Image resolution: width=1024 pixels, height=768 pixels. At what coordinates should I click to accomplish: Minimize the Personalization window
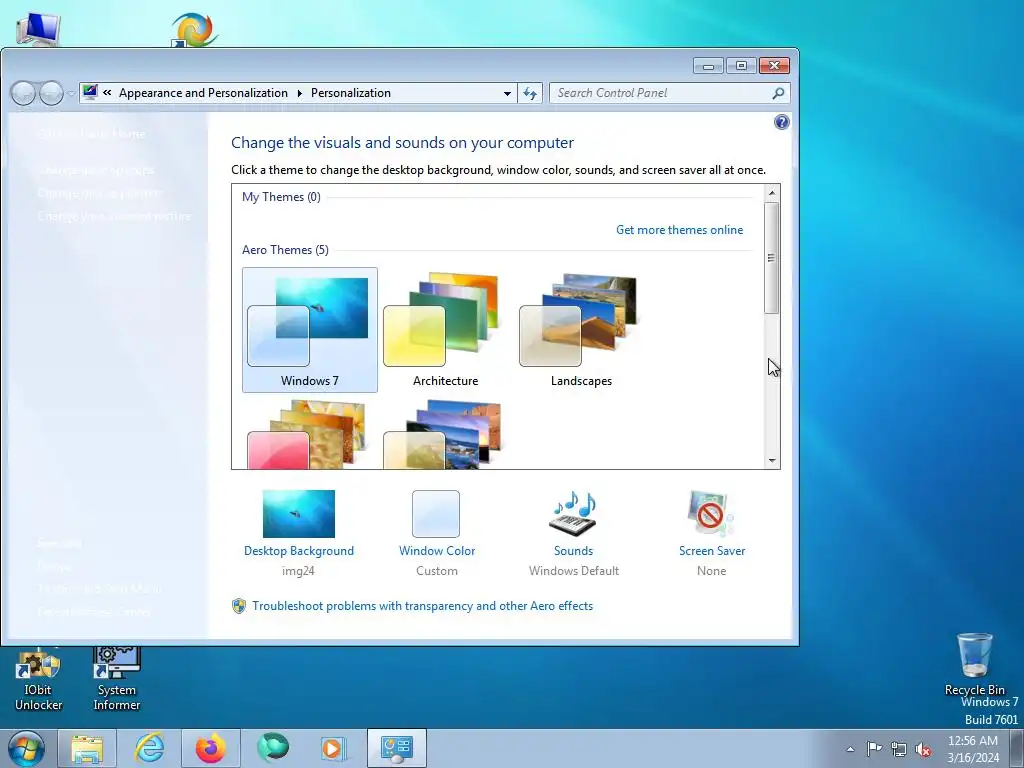tap(708, 66)
